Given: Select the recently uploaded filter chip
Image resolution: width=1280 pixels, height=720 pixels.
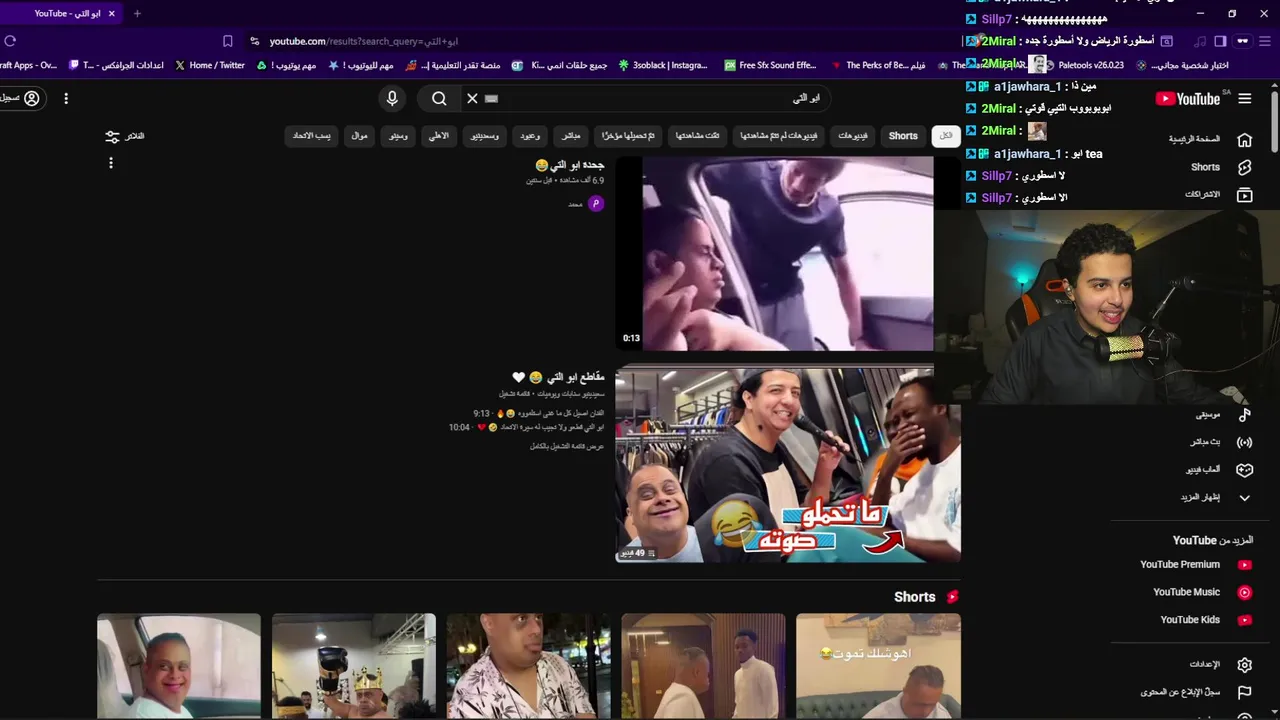Looking at the screenshot, I should 628,136.
